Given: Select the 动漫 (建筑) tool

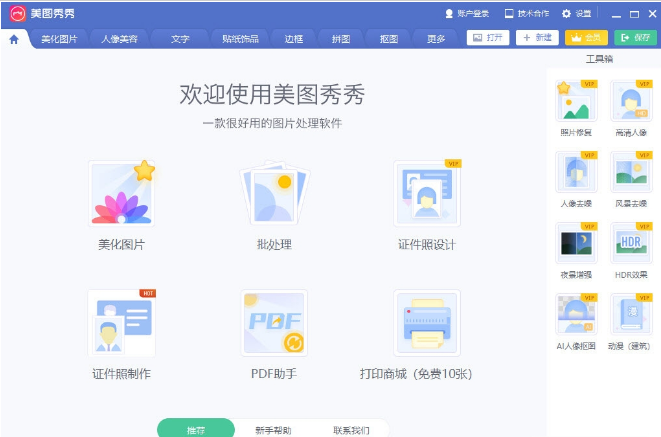Looking at the screenshot, I should (x=631, y=315).
